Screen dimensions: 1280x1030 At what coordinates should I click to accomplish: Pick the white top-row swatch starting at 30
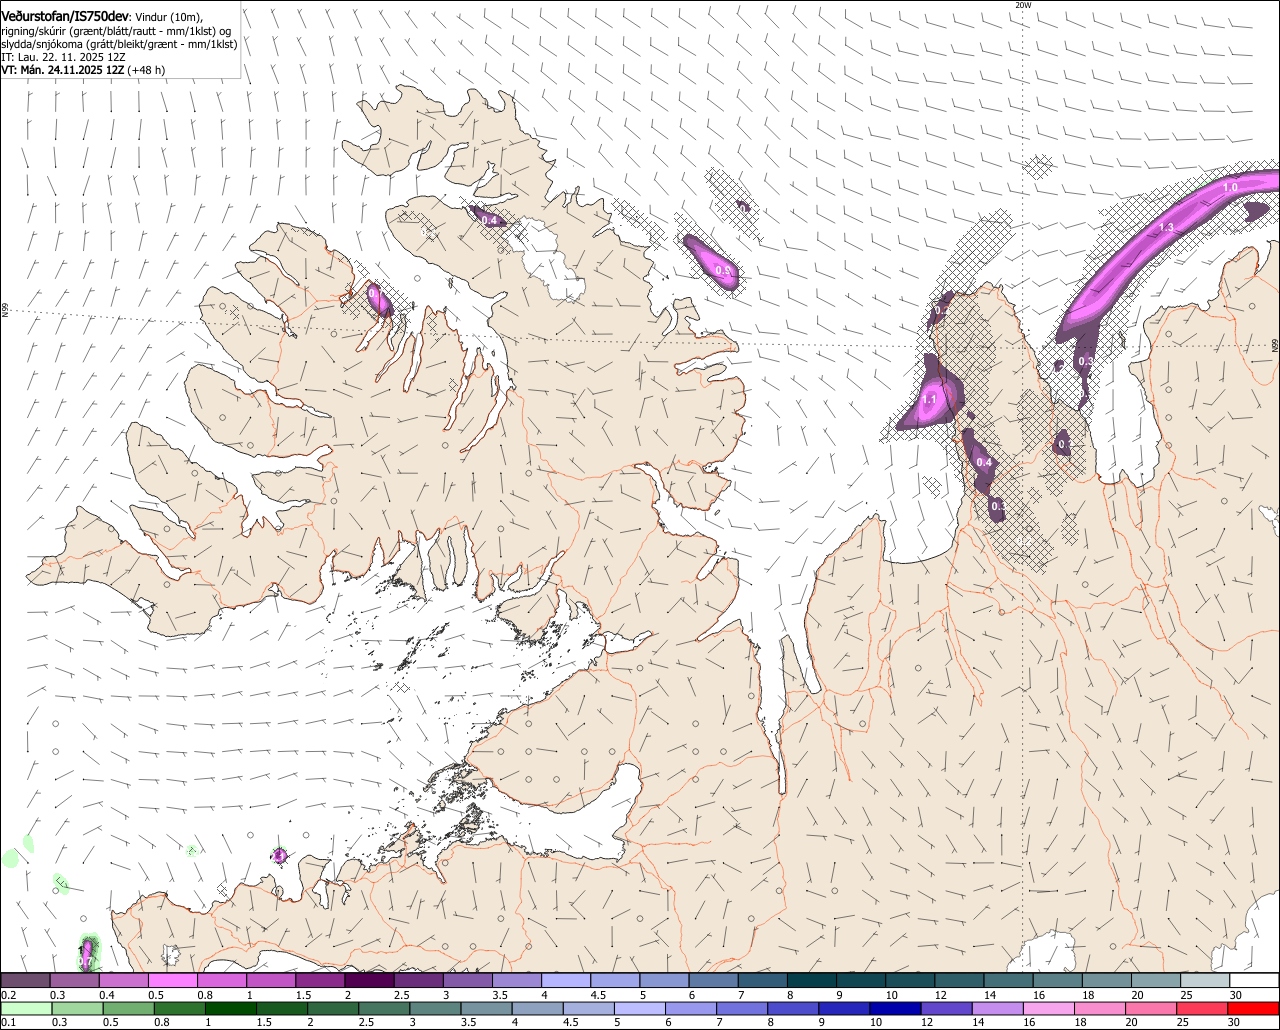click(1254, 981)
